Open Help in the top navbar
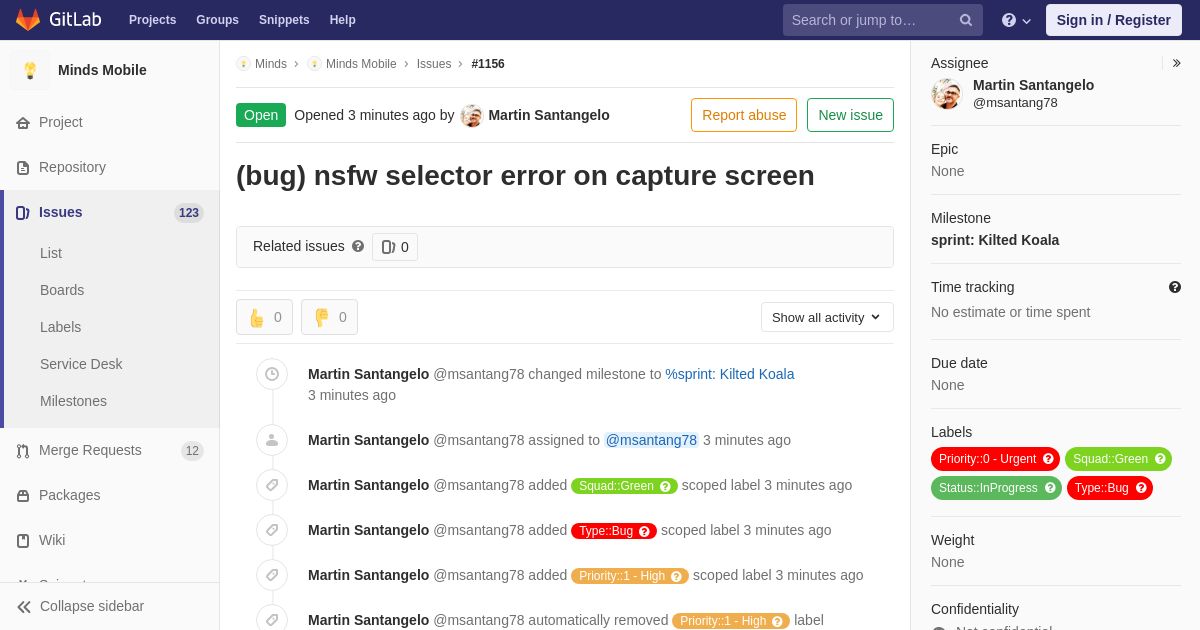 343,20
